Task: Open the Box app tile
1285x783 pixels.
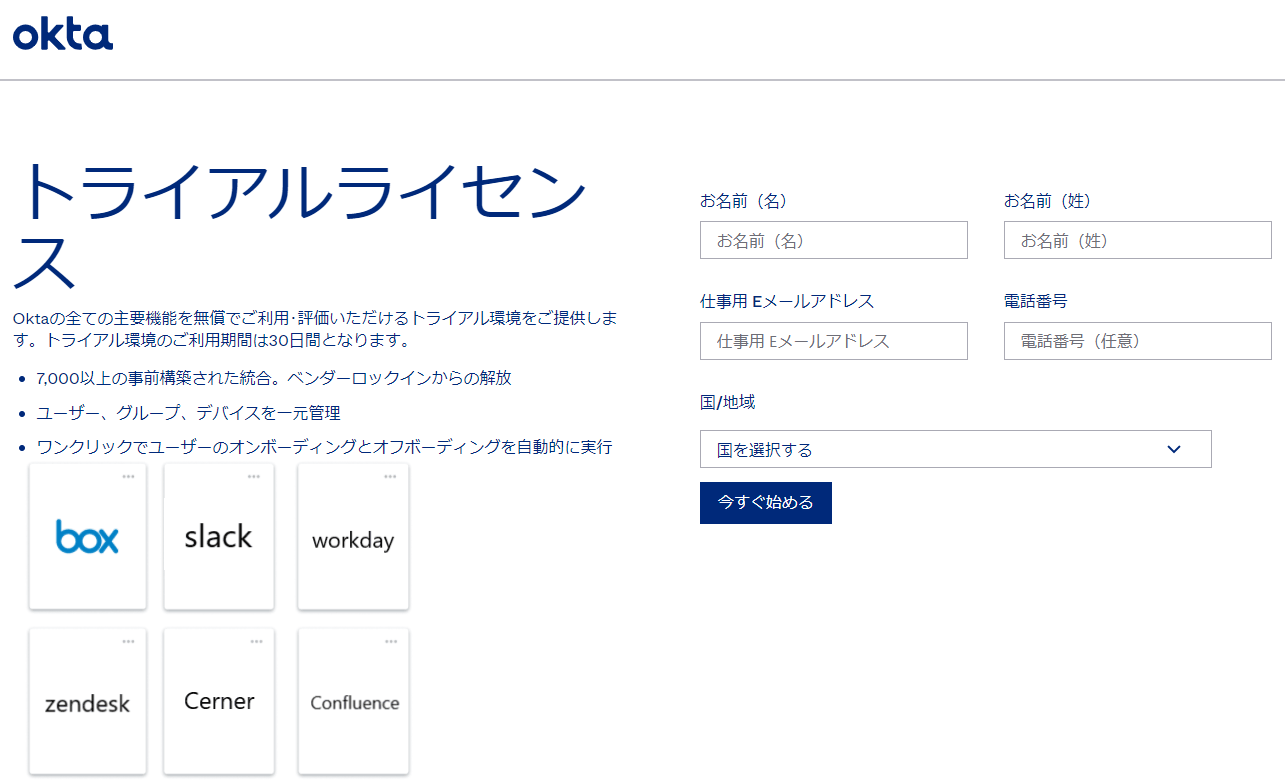Action: tap(88, 537)
